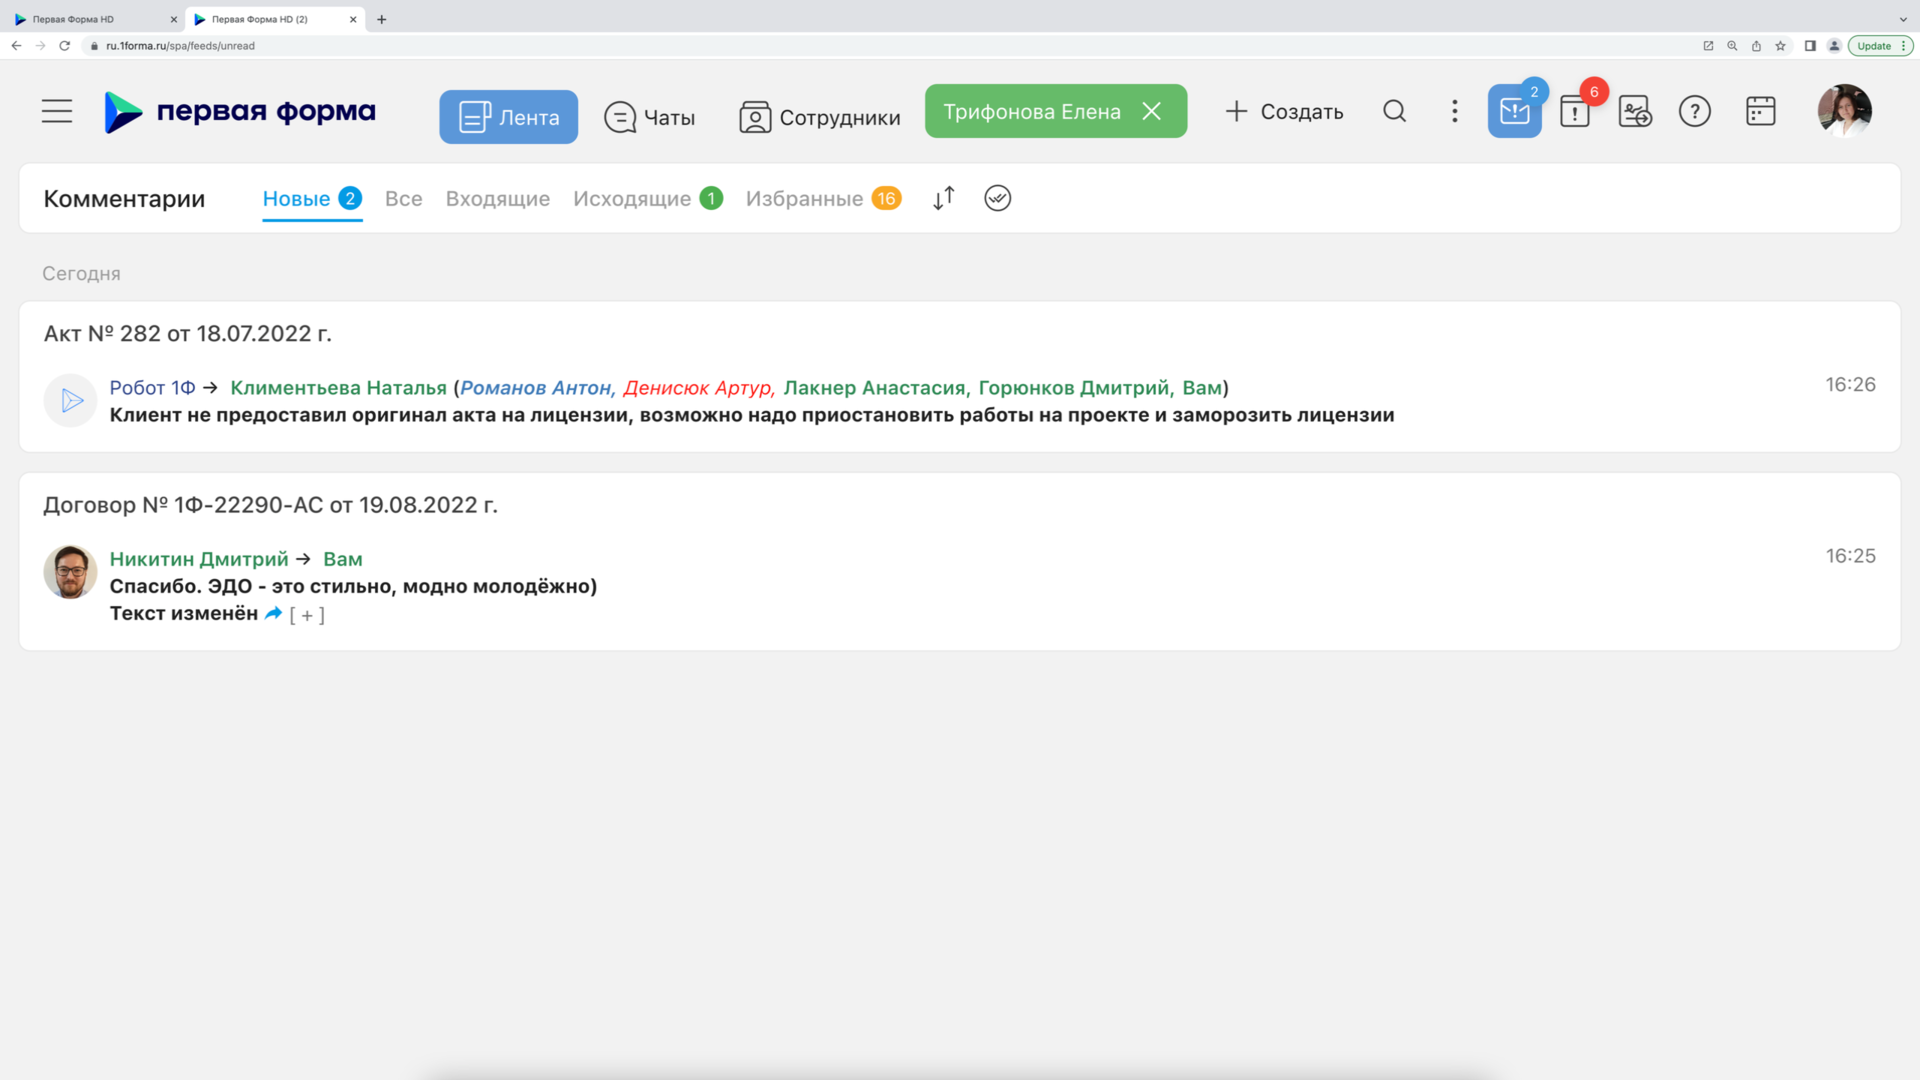Toggle comment sort order arrows
The width and height of the screenshot is (1920, 1080).
click(943, 198)
